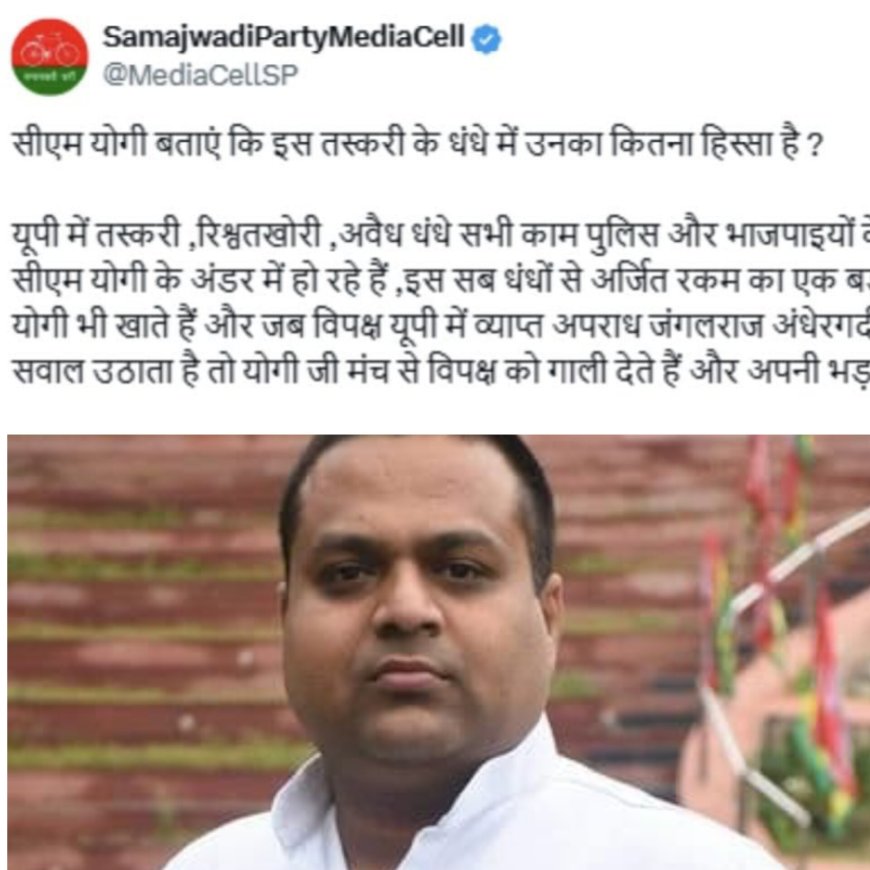Open the SamajwadiPartyMediaCell display name
The width and height of the screenshot is (870, 870).
pyautogui.click(x=284, y=38)
